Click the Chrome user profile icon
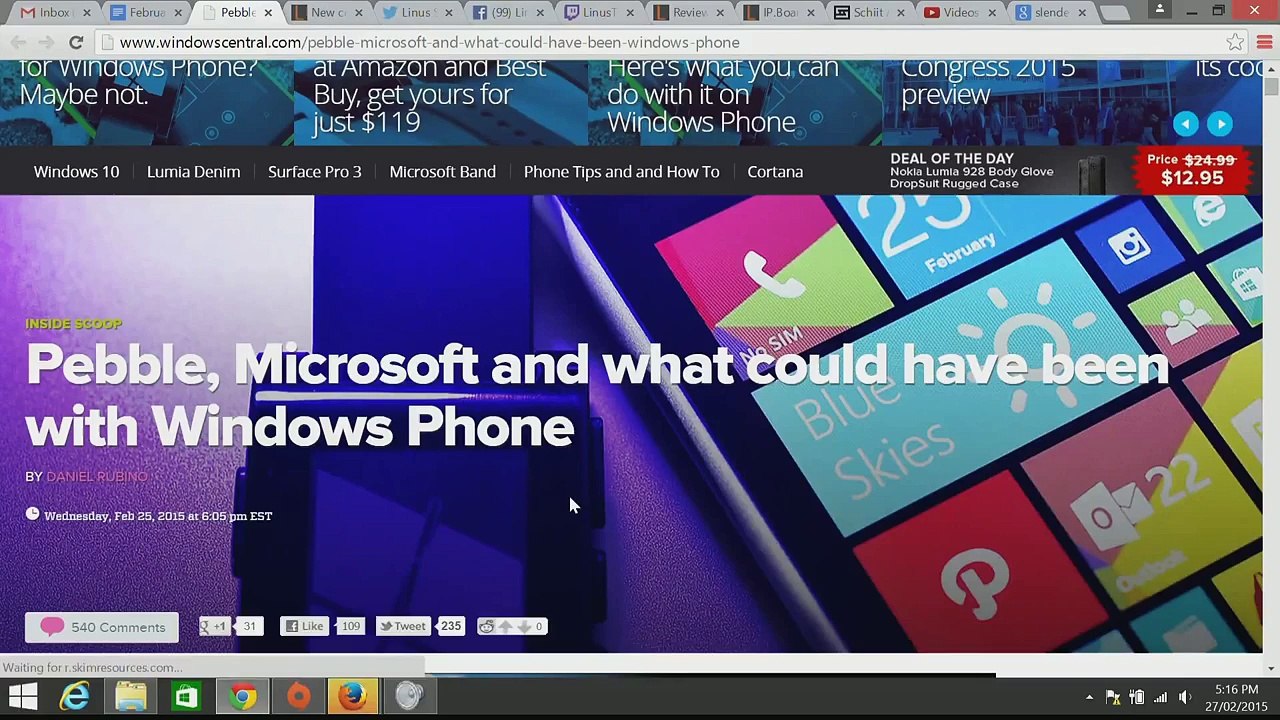Screen dimensions: 1280x720 [1160, 9]
